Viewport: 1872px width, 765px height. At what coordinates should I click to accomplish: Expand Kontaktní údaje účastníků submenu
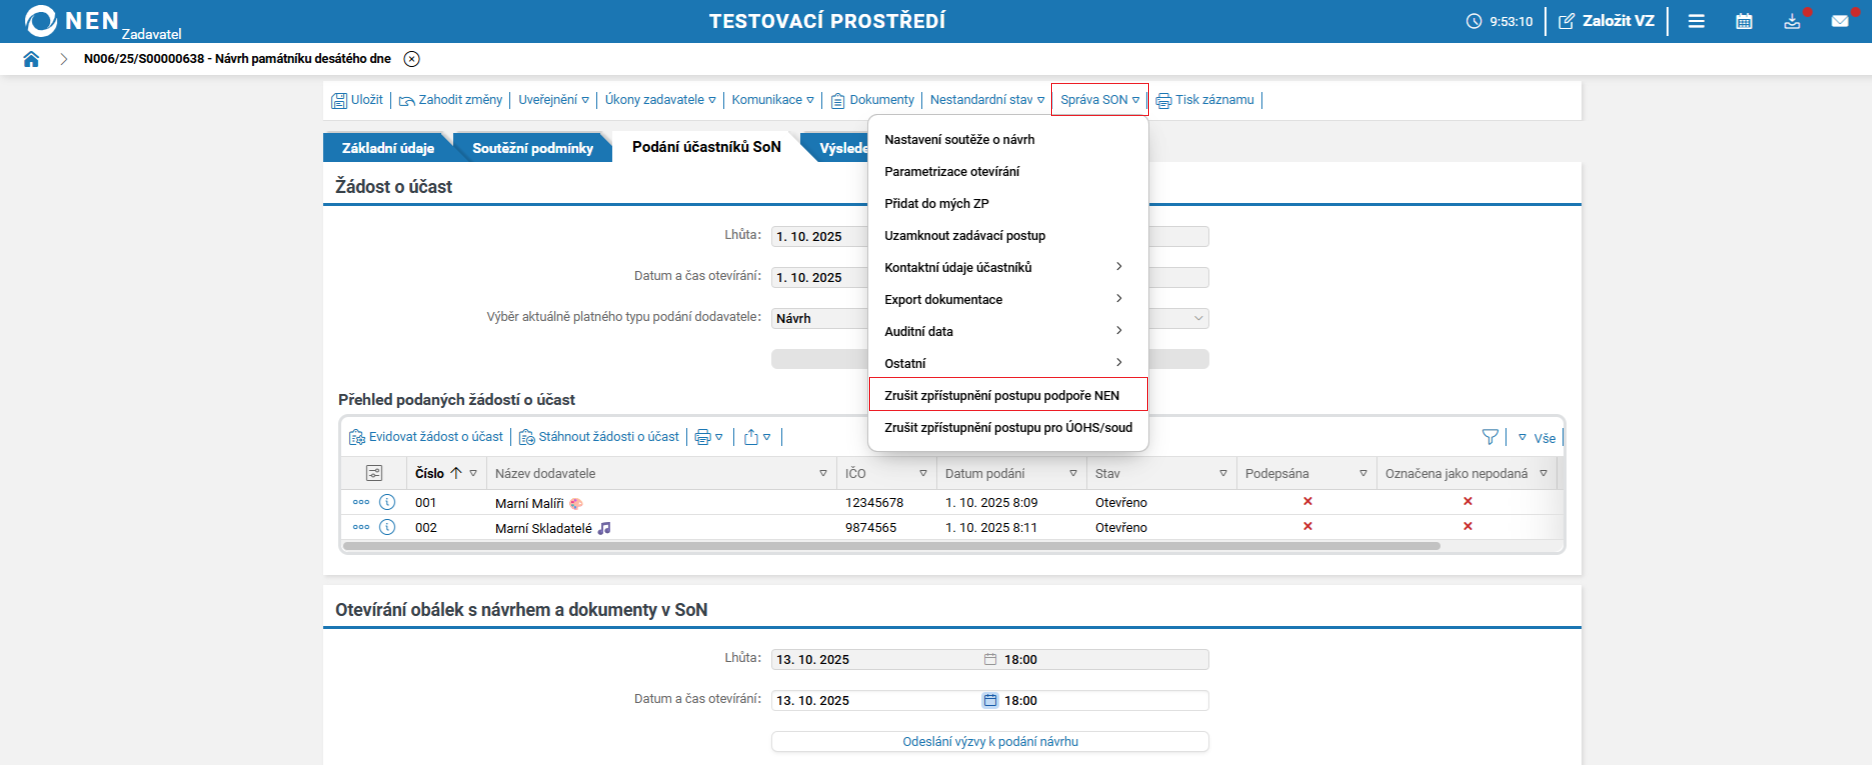pyautogui.click(x=1008, y=268)
